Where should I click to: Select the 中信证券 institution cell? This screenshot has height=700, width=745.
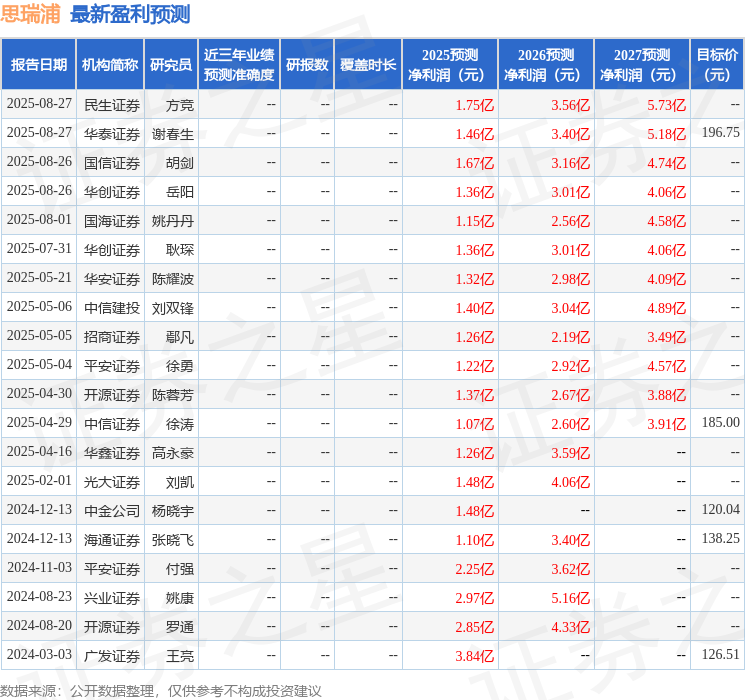point(112,424)
